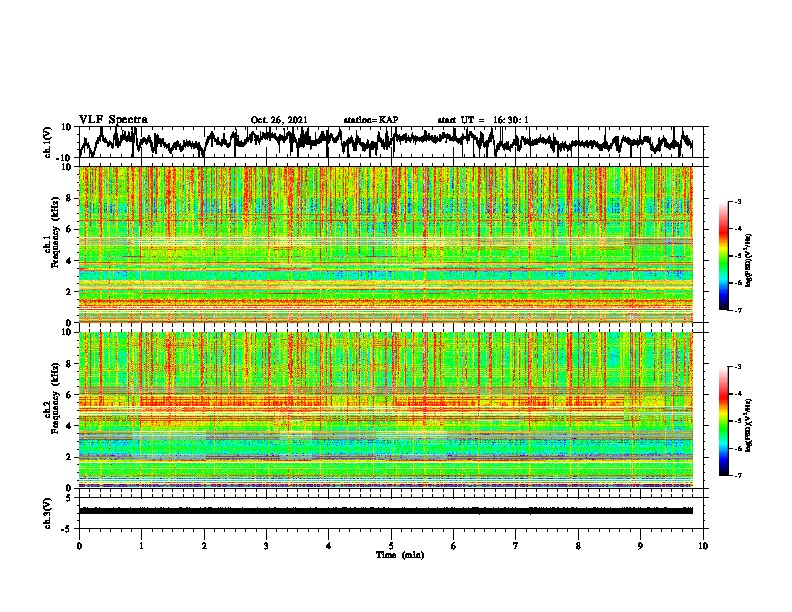Viewport: 792px width, 612px height.
Task: Click the ch.1 frequency spectrogram panel
Action: tap(386, 244)
